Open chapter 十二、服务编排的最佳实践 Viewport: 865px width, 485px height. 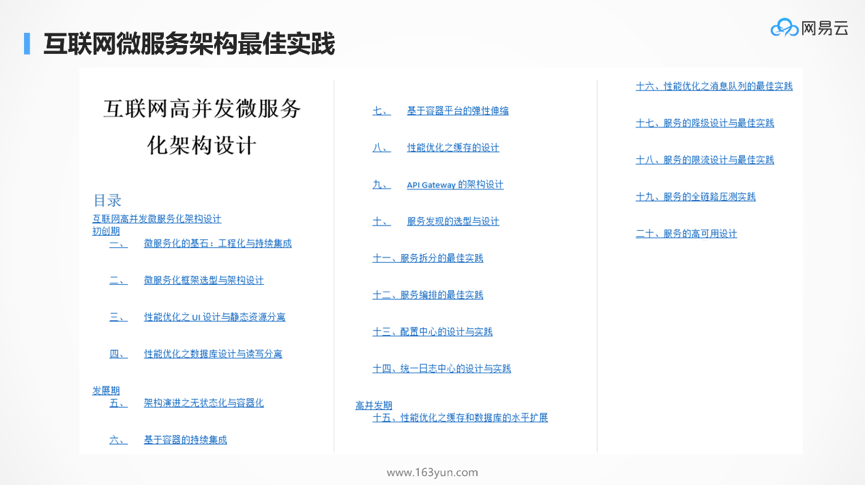pos(428,295)
